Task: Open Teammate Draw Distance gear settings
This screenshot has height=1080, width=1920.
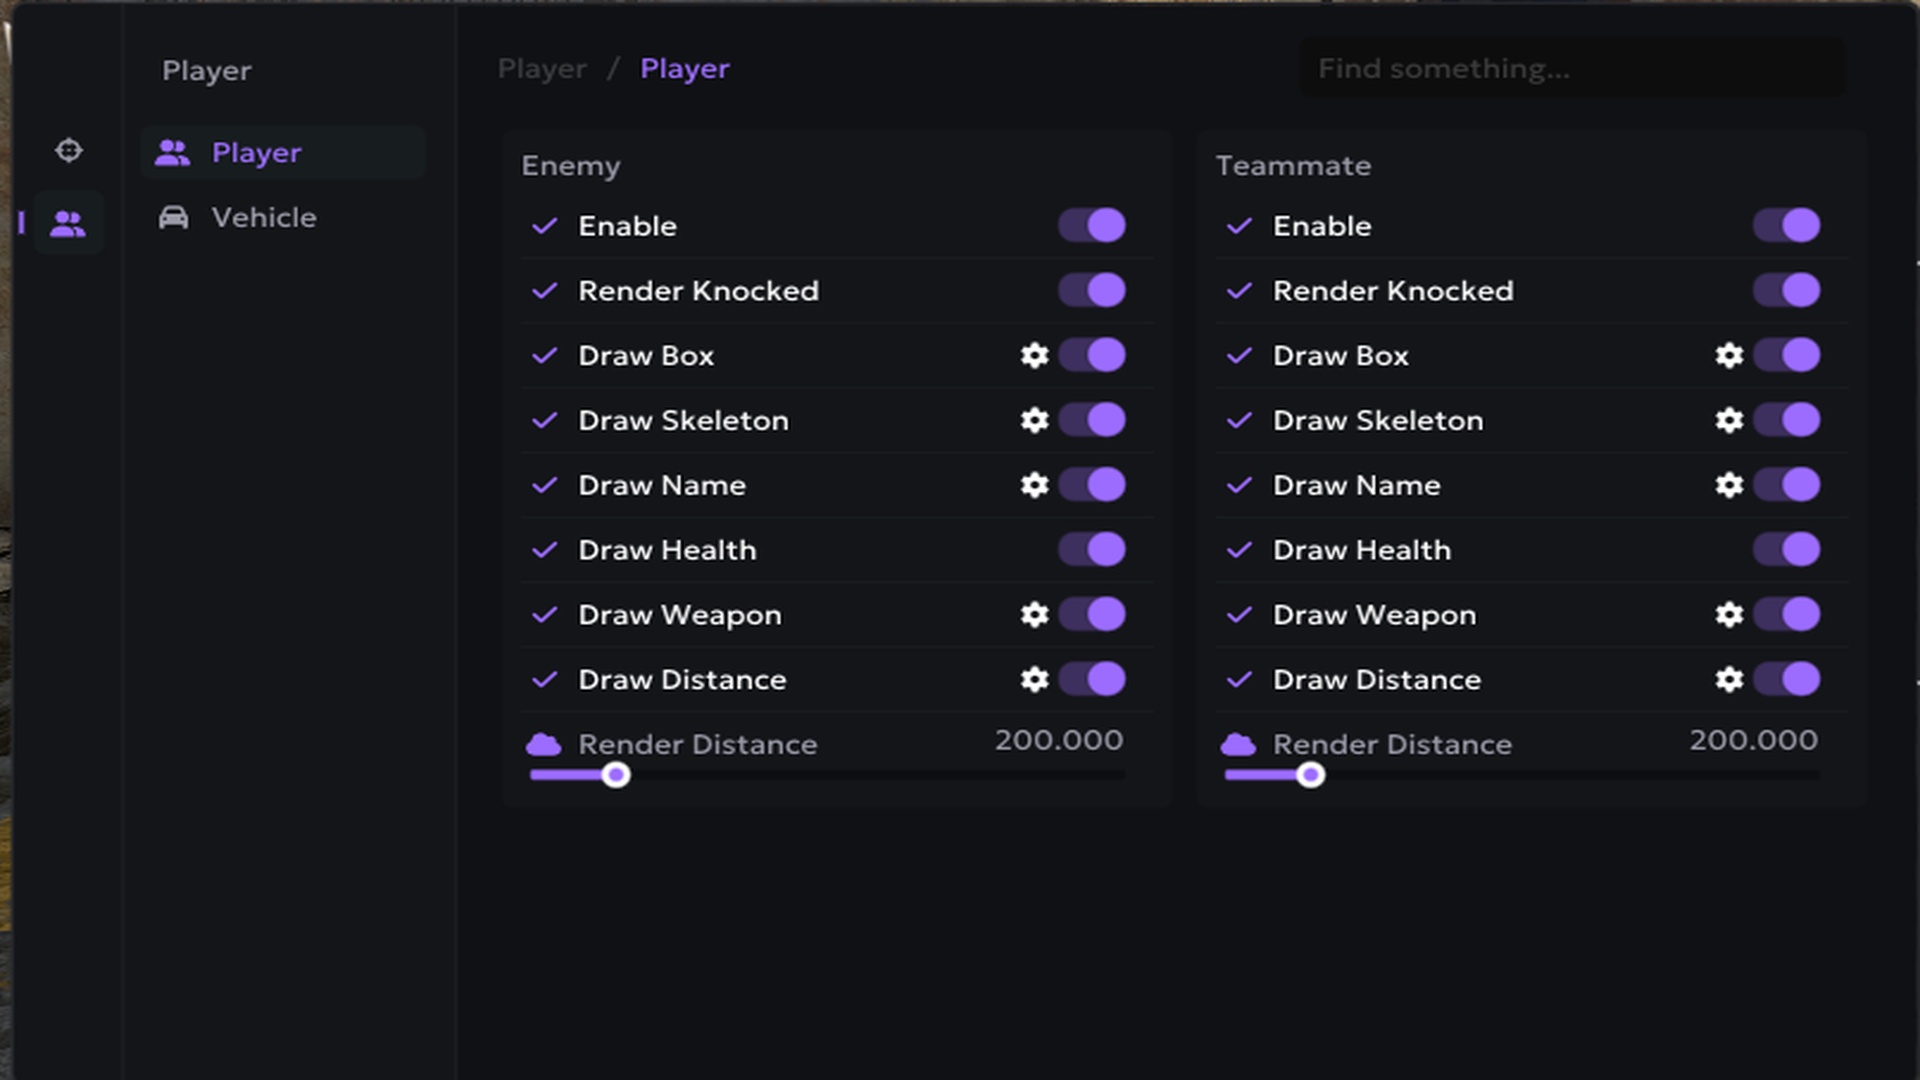Action: pyautogui.click(x=1729, y=679)
